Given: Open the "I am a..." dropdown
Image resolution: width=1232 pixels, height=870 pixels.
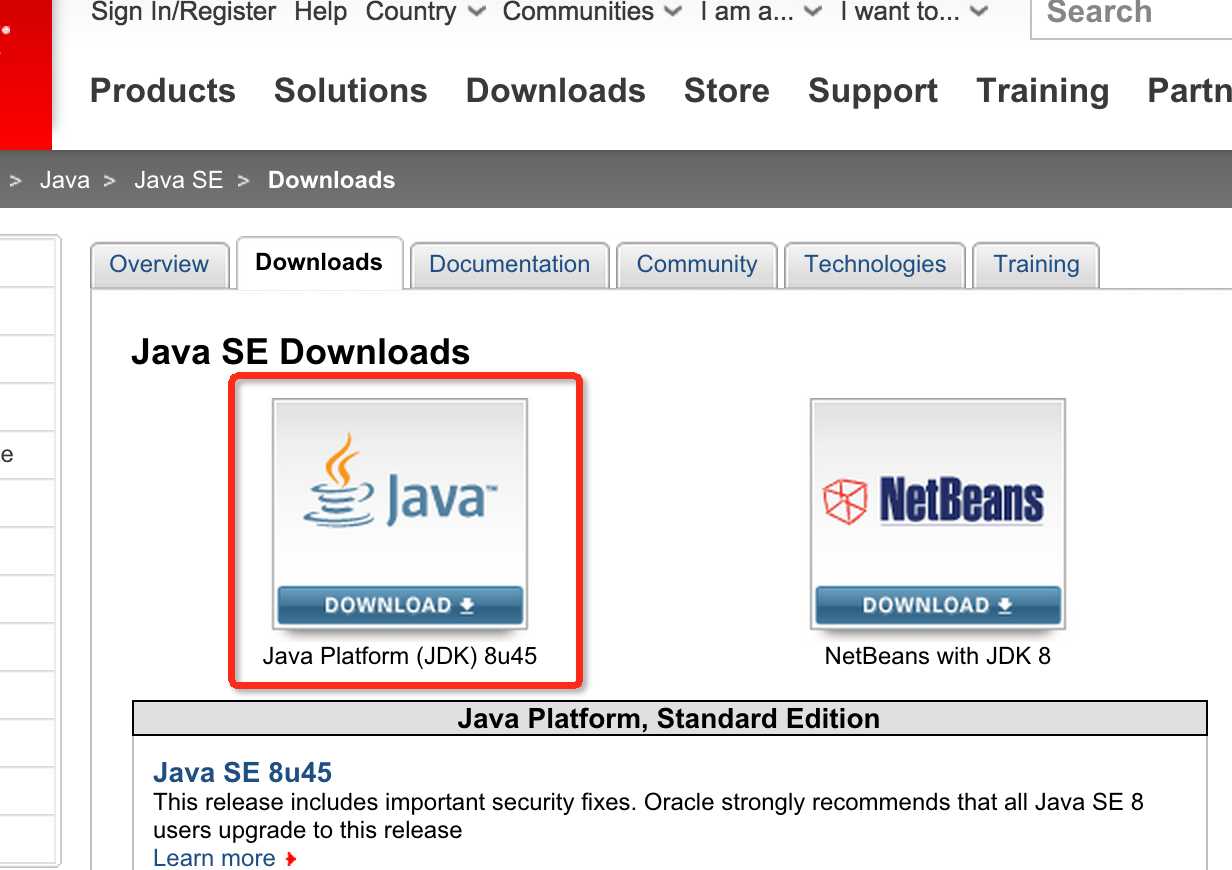Looking at the screenshot, I should click(x=762, y=12).
